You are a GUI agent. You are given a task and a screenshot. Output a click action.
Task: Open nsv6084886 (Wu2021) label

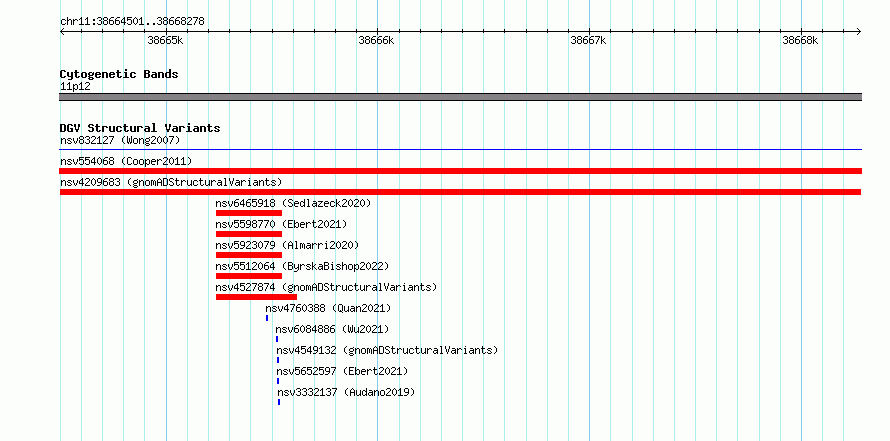coord(332,329)
